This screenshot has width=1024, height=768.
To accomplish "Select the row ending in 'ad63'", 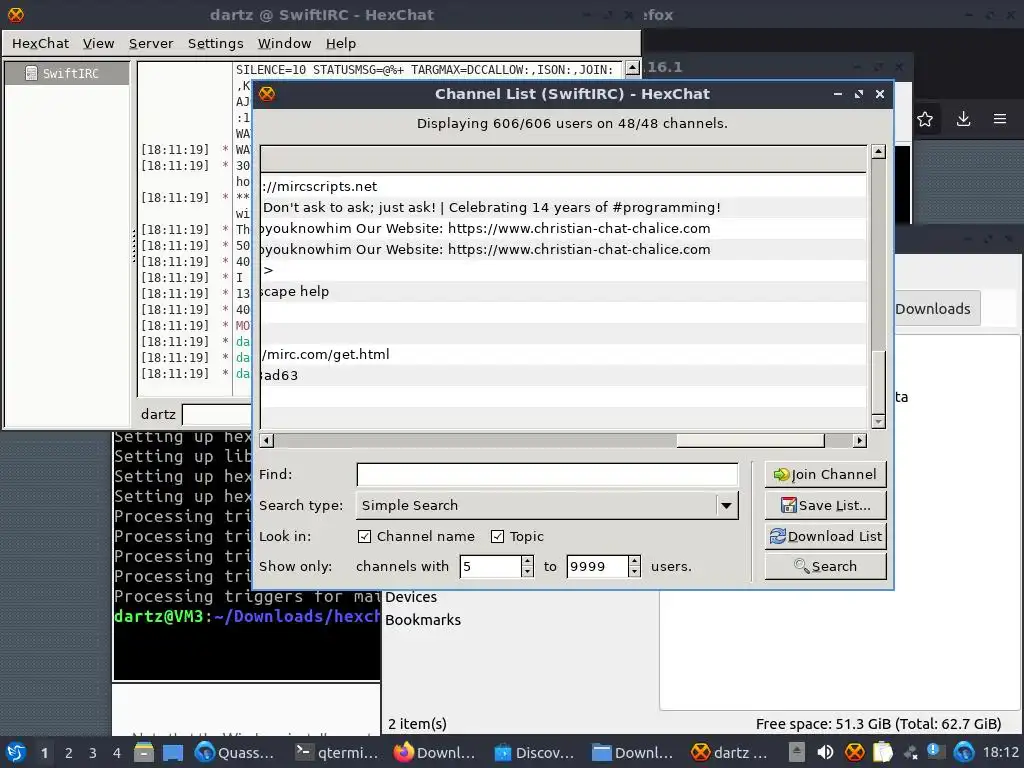I will coord(563,375).
